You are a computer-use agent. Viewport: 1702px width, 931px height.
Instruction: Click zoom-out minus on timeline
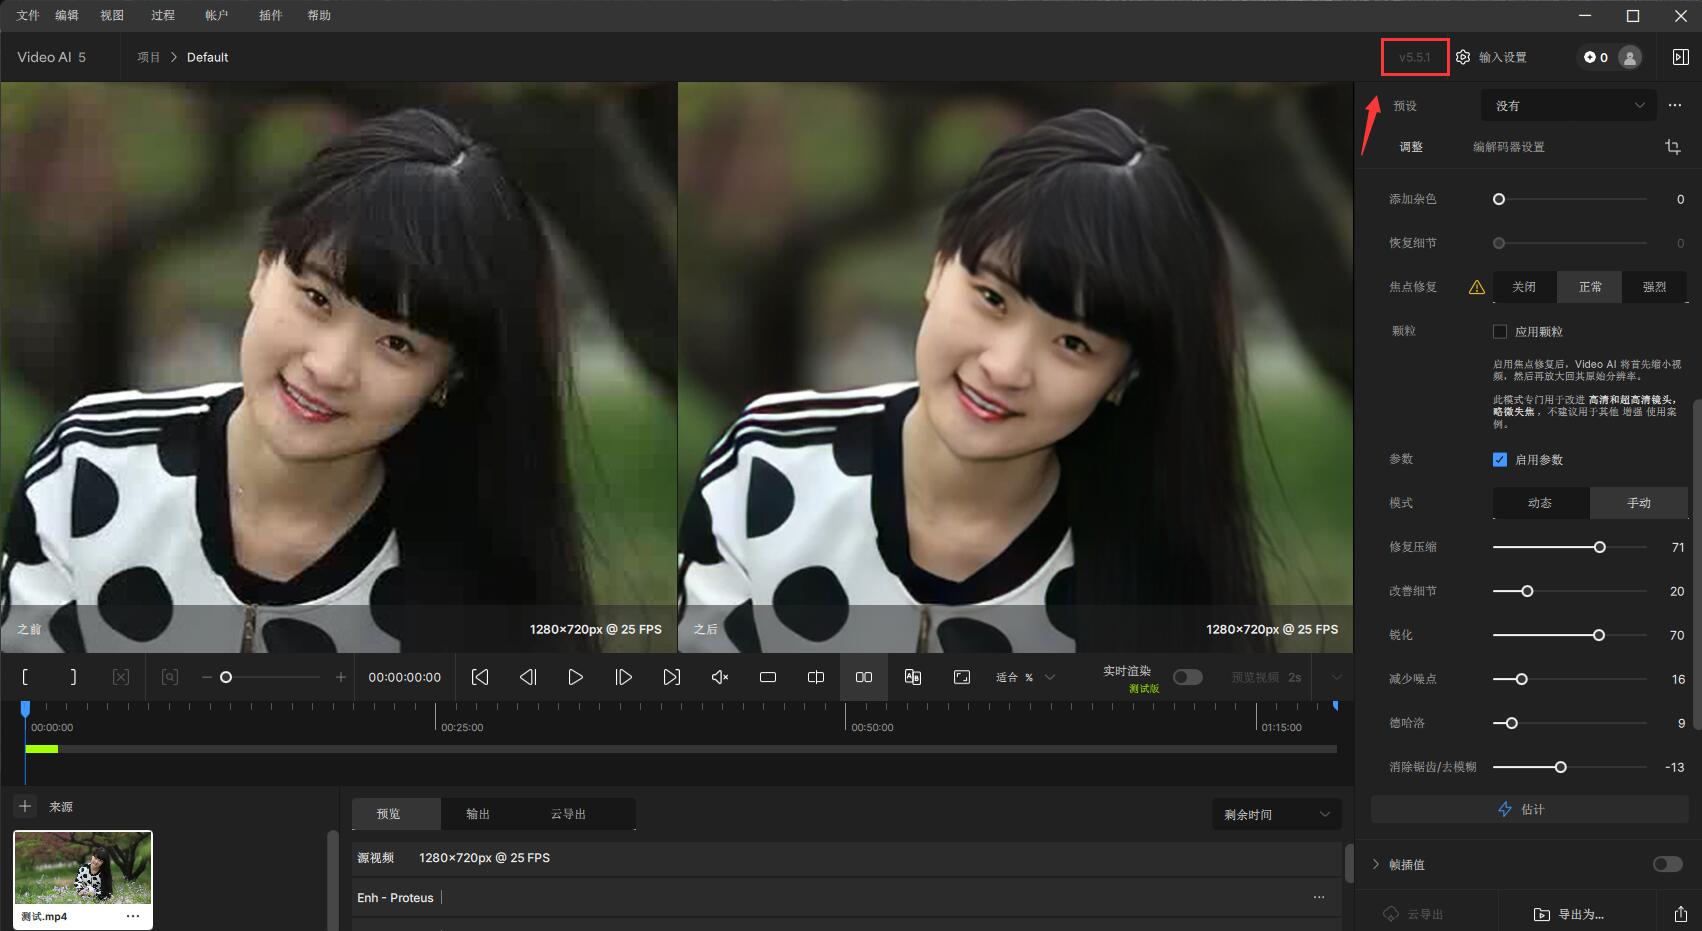click(207, 677)
